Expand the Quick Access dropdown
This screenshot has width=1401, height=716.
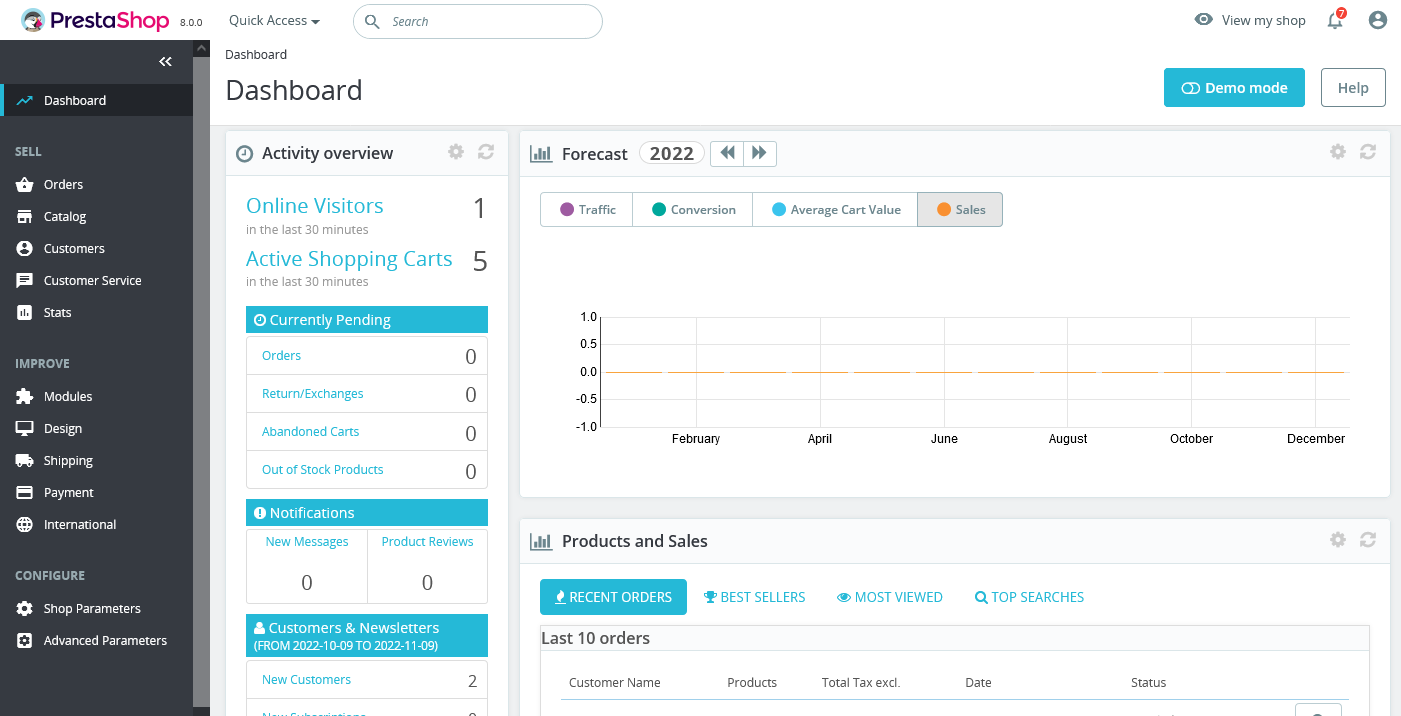(x=274, y=21)
